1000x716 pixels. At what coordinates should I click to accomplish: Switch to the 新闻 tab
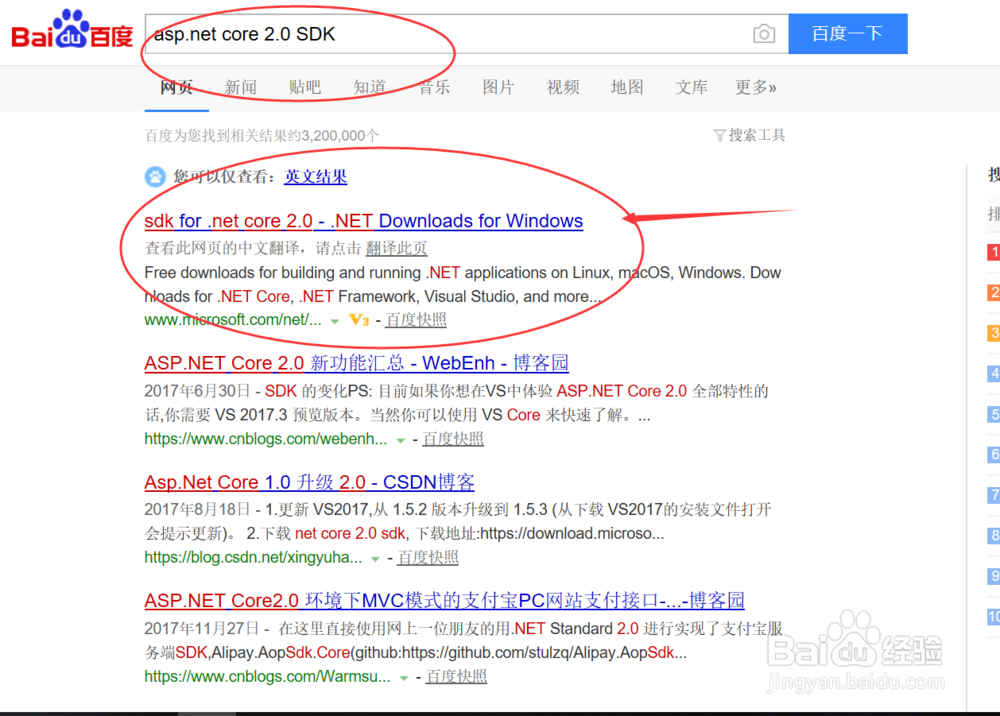[x=240, y=87]
